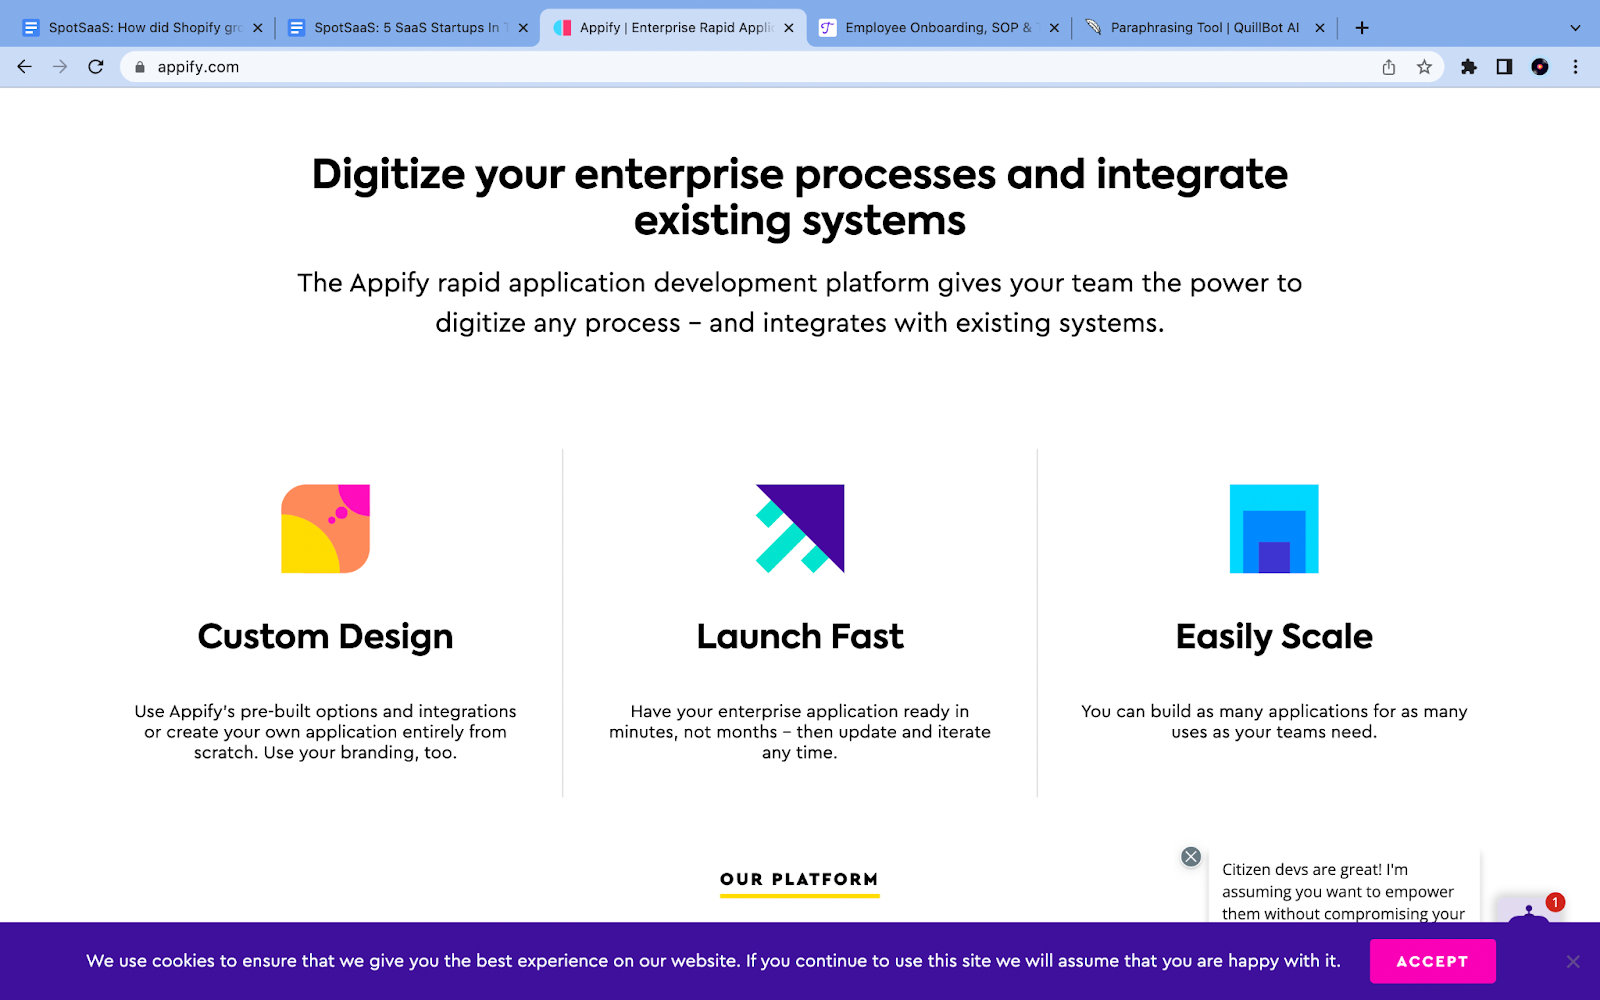Click the Launch Fast purple arrow icon
The height and width of the screenshot is (1000, 1600).
[x=800, y=529]
